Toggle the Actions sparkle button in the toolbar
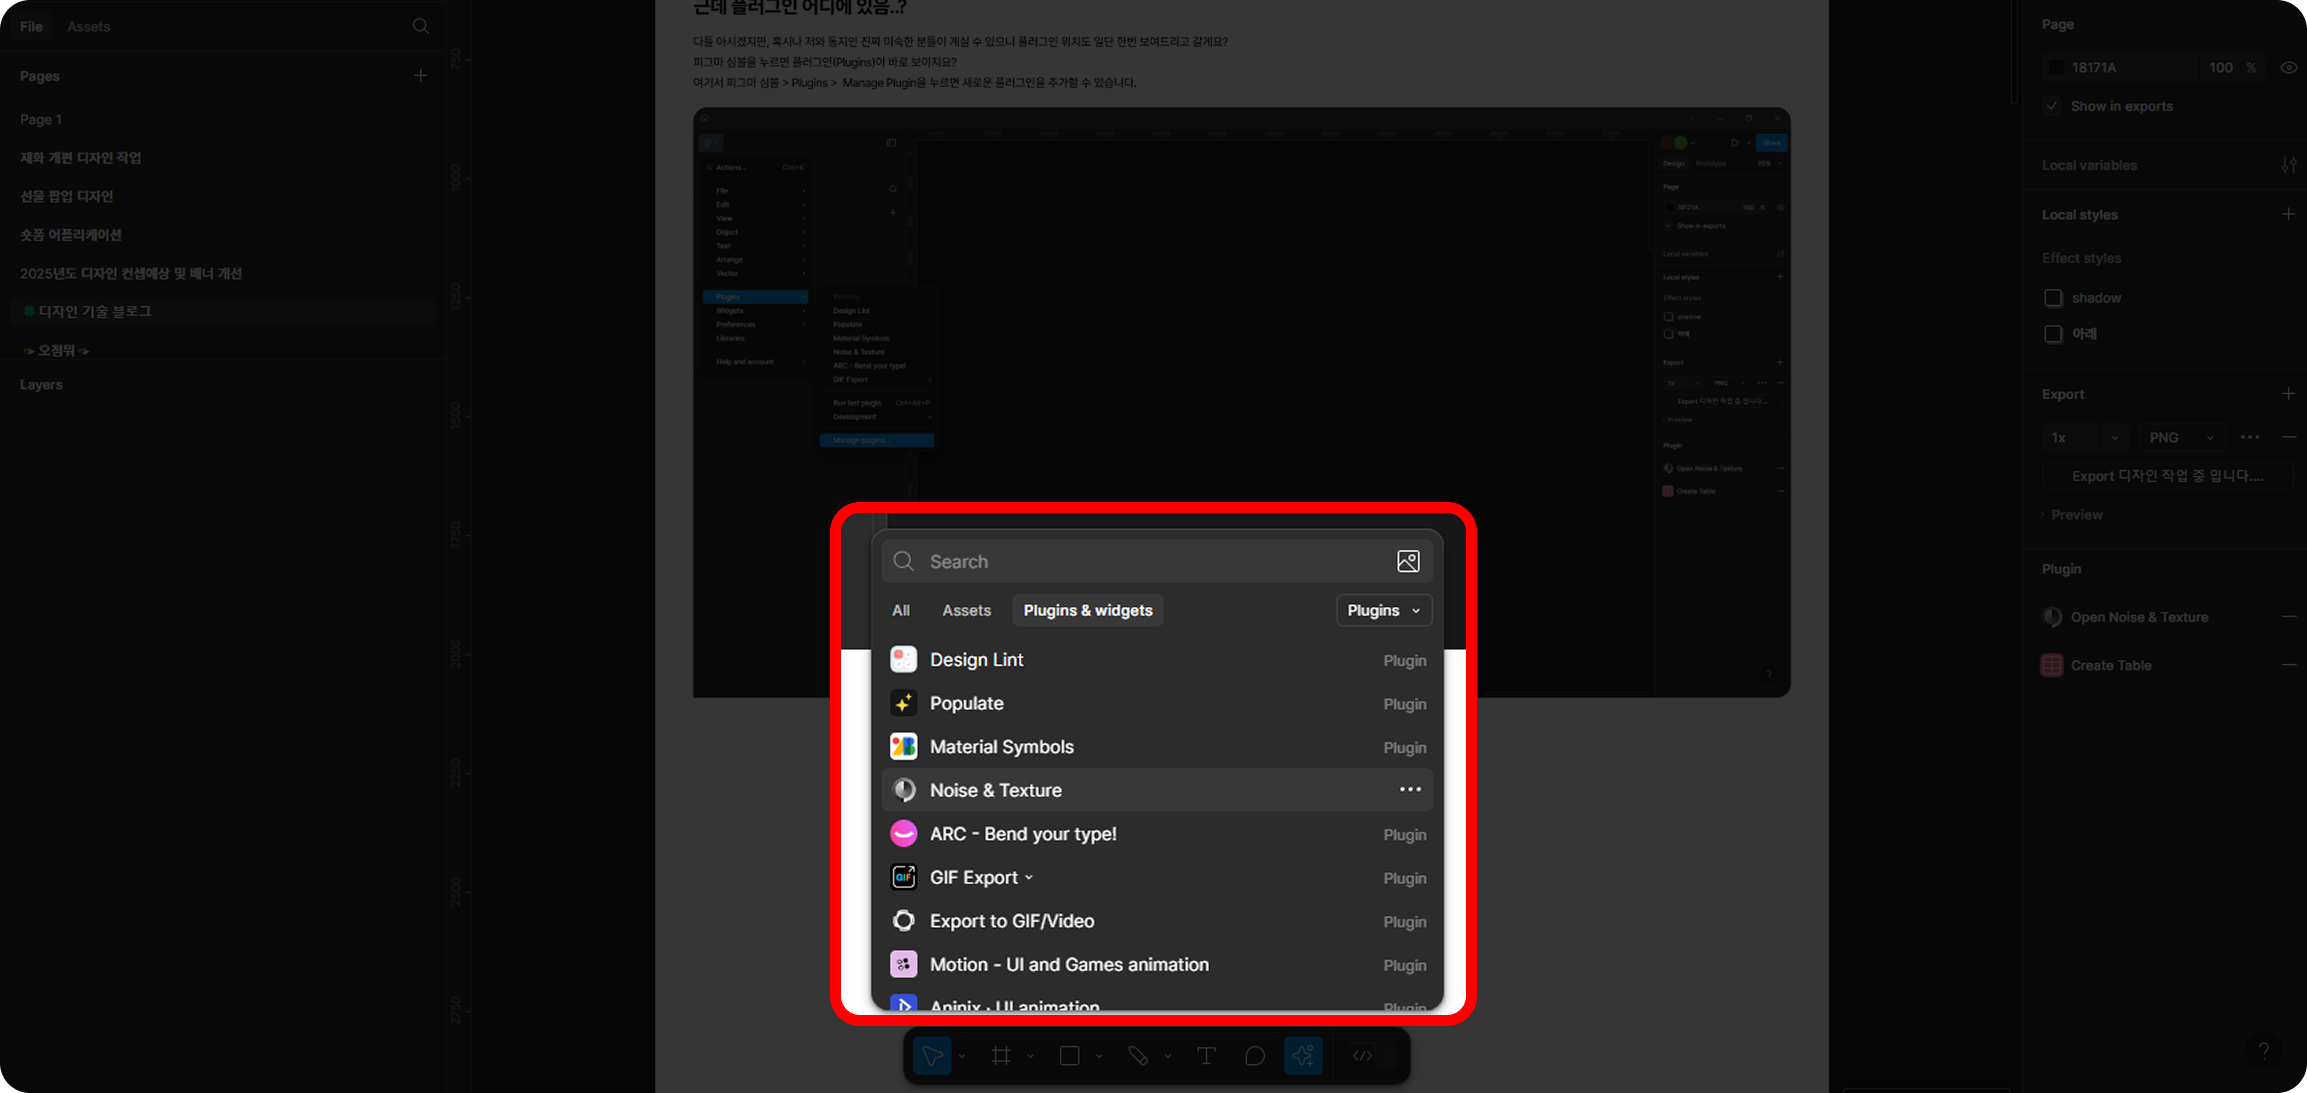 point(1303,1056)
